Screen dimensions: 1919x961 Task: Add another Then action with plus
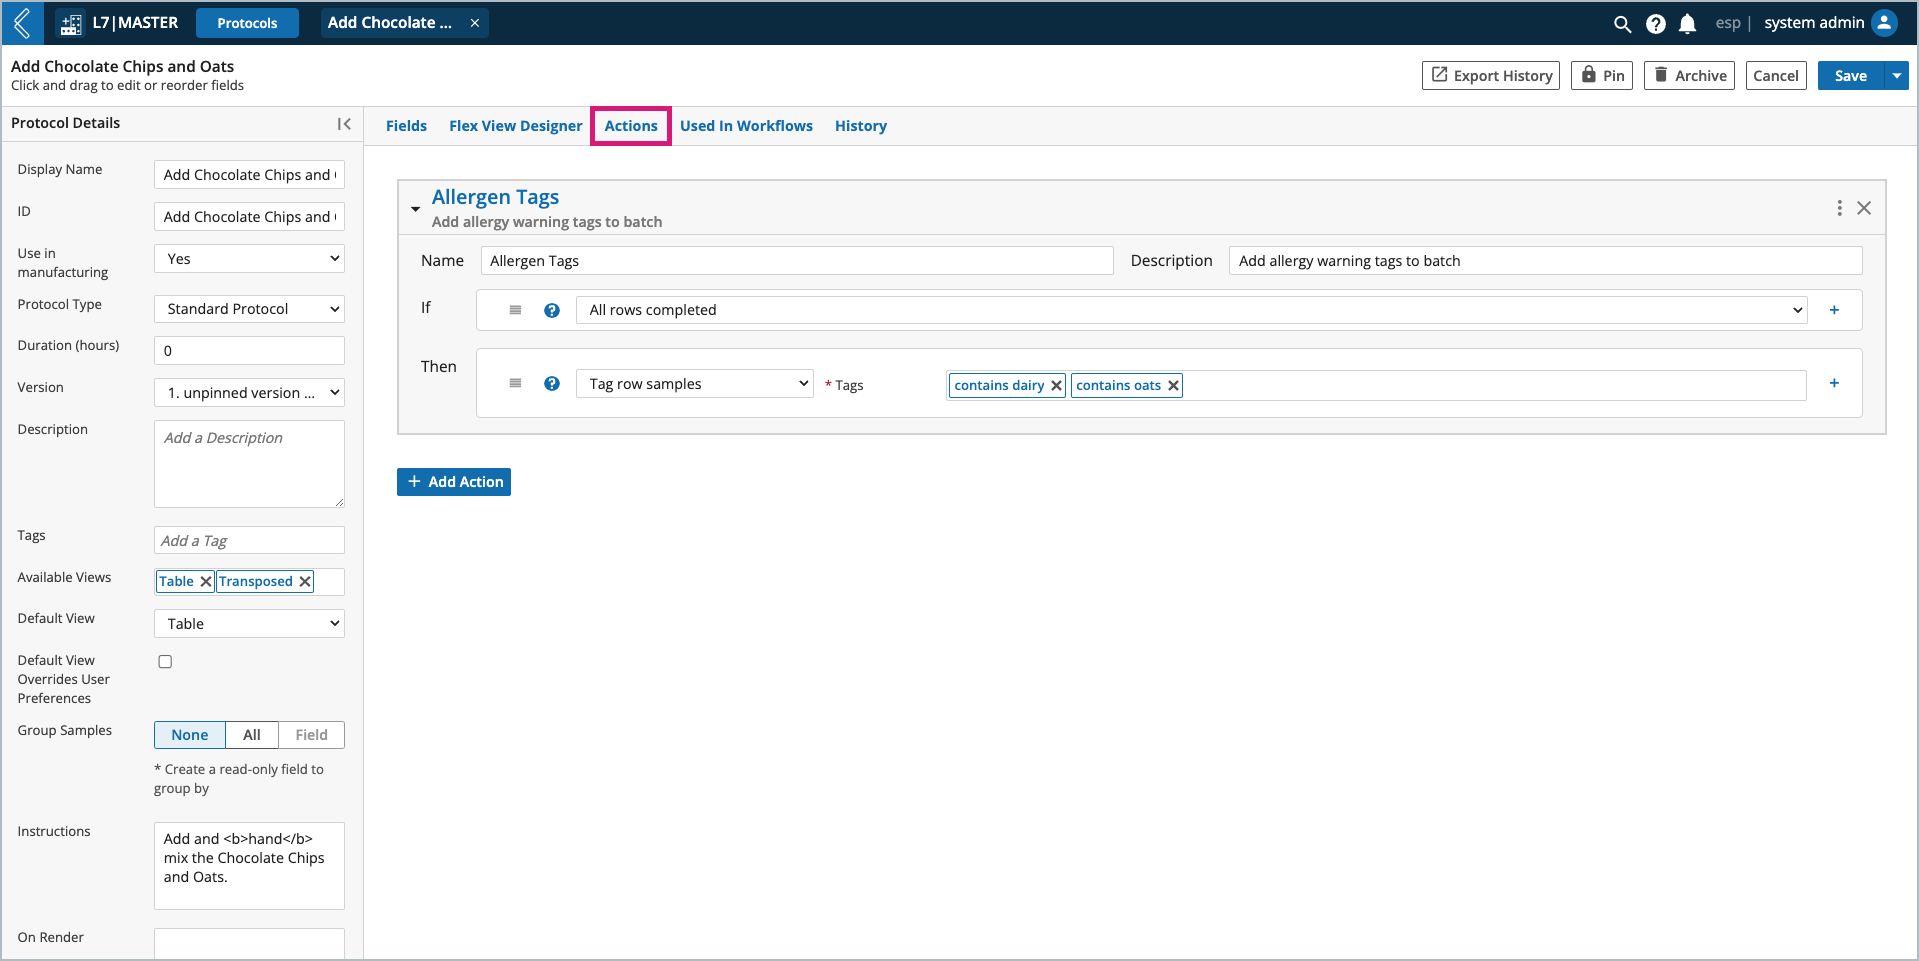pyautogui.click(x=1834, y=383)
